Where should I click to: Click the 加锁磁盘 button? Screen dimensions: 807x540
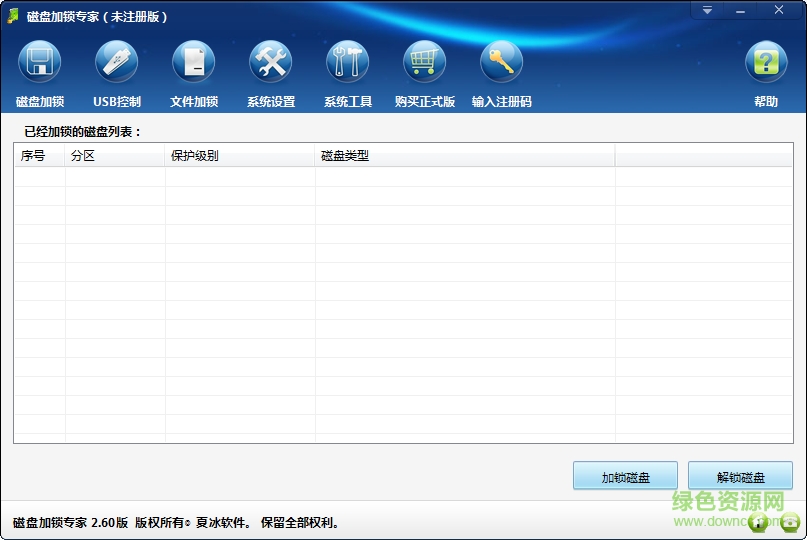[625, 477]
